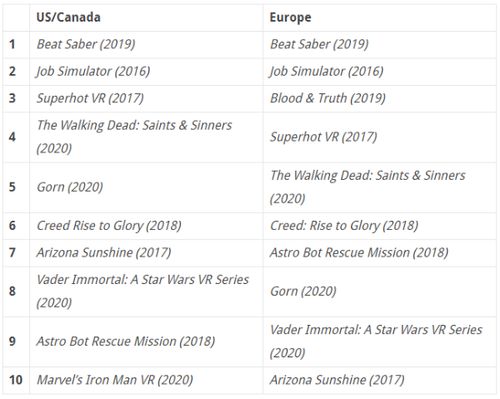Image resolution: width=500 pixels, height=399 pixels.
Task: Click Creed: Rise to Glory under Europe
Action: point(344,226)
